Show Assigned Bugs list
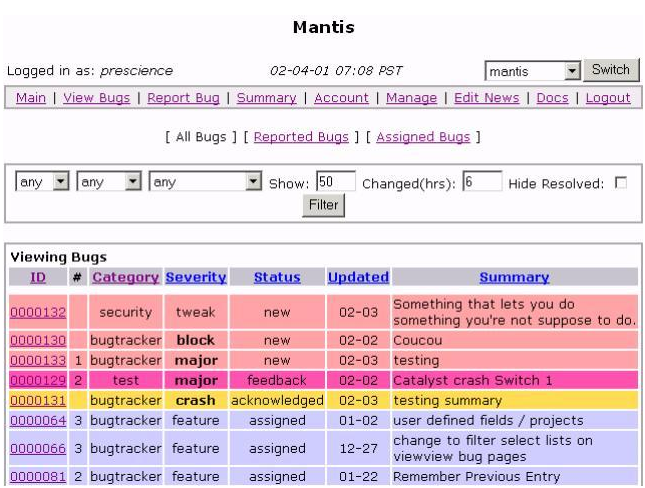645x488 pixels. (423, 137)
